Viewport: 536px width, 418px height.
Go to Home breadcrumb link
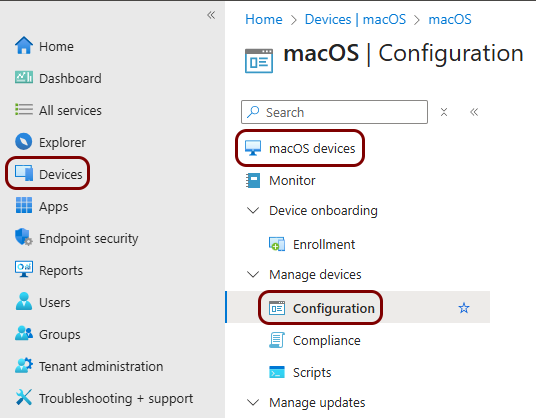click(x=264, y=19)
